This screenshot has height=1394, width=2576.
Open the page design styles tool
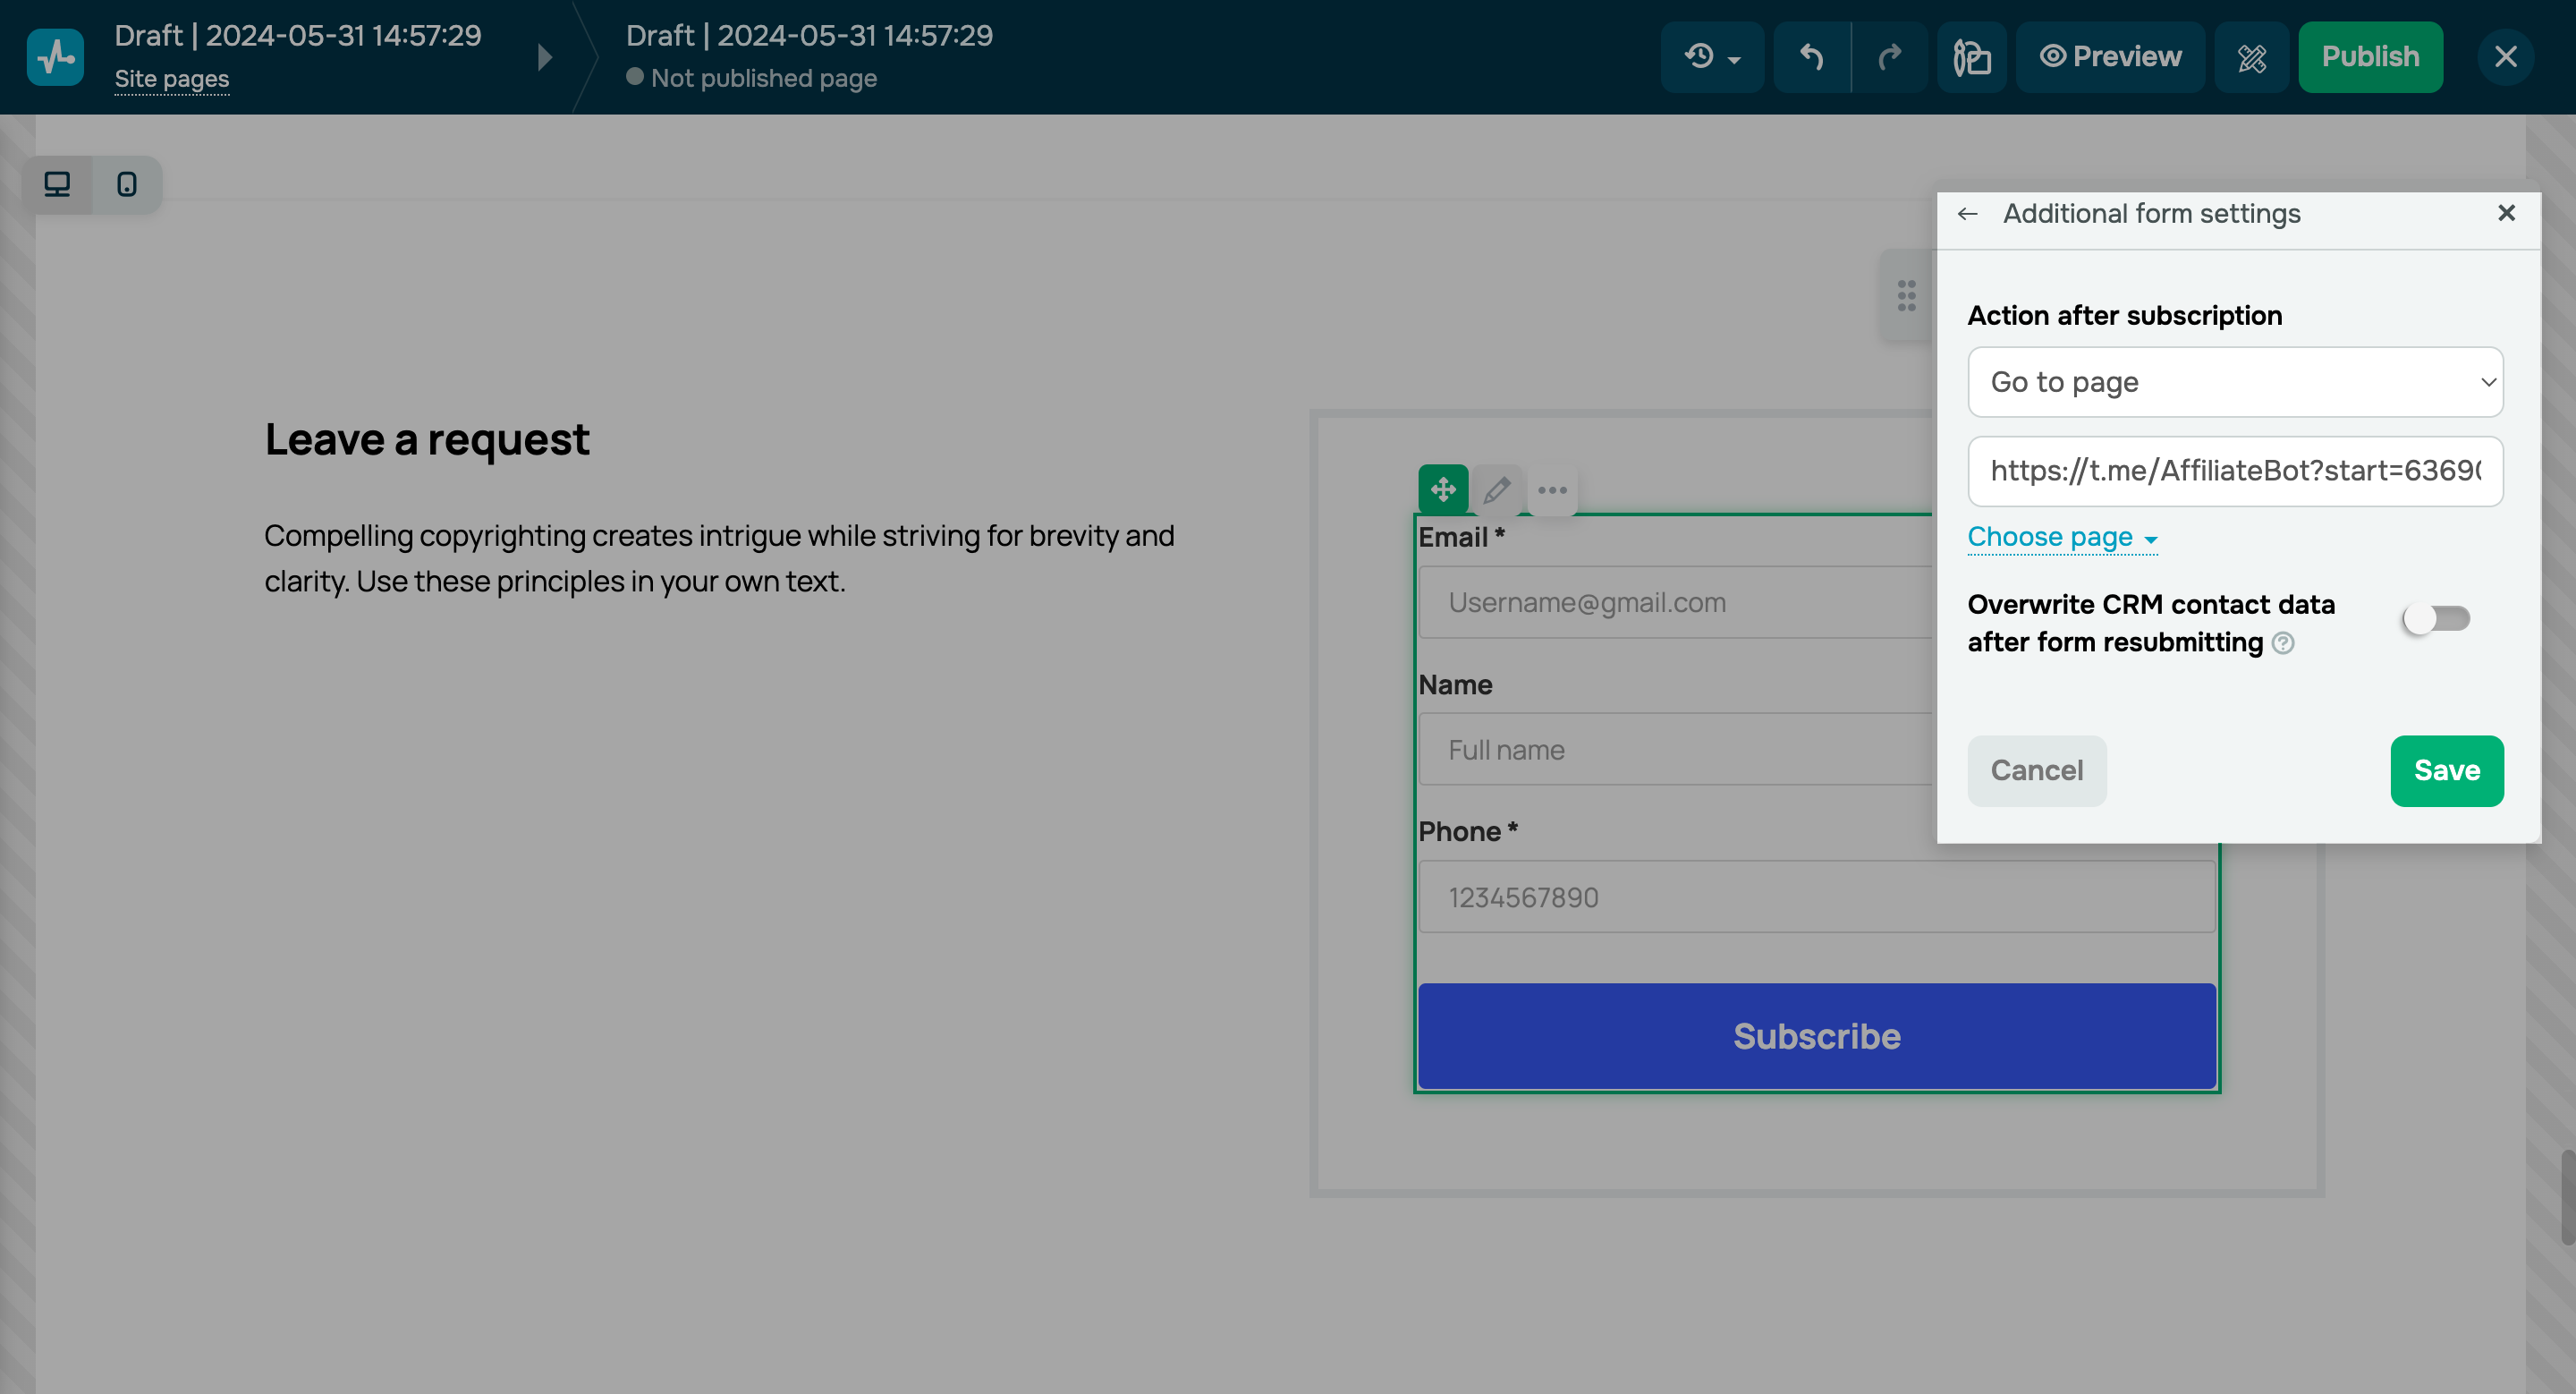pyautogui.click(x=1972, y=57)
